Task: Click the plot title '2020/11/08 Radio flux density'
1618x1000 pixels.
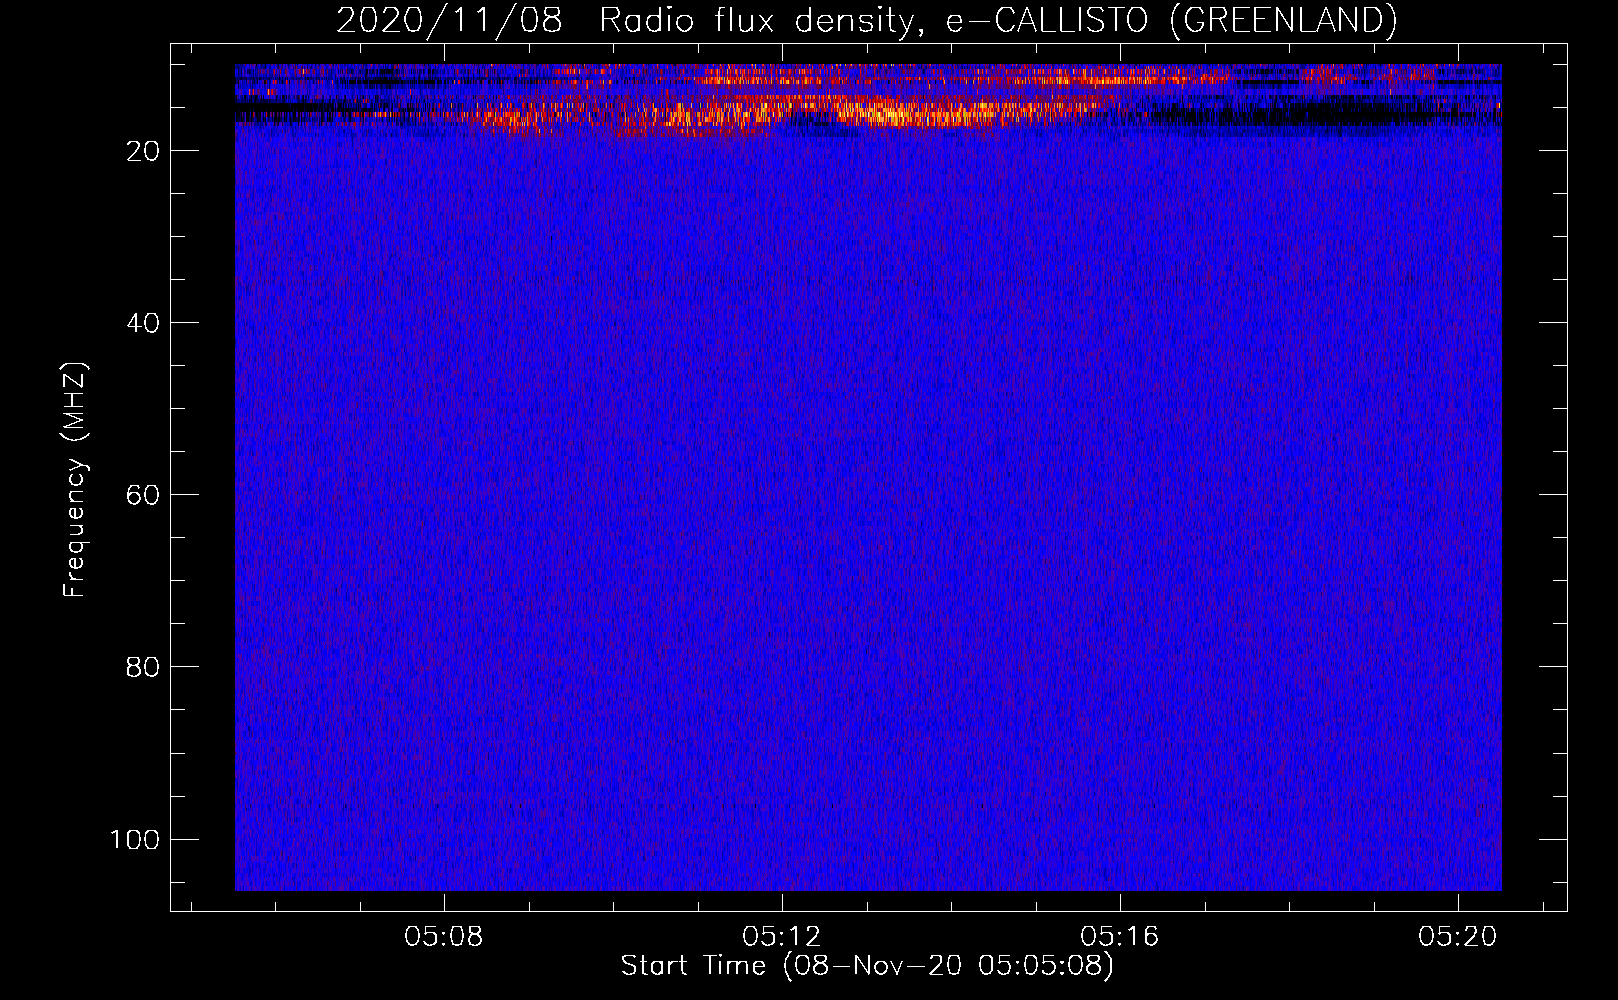Action: pos(866,20)
